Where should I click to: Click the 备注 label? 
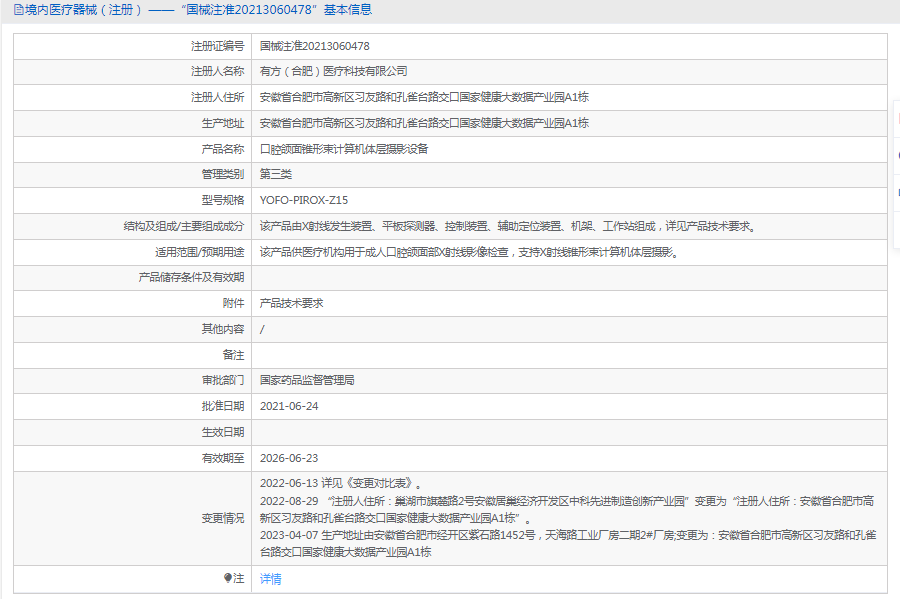(x=233, y=355)
